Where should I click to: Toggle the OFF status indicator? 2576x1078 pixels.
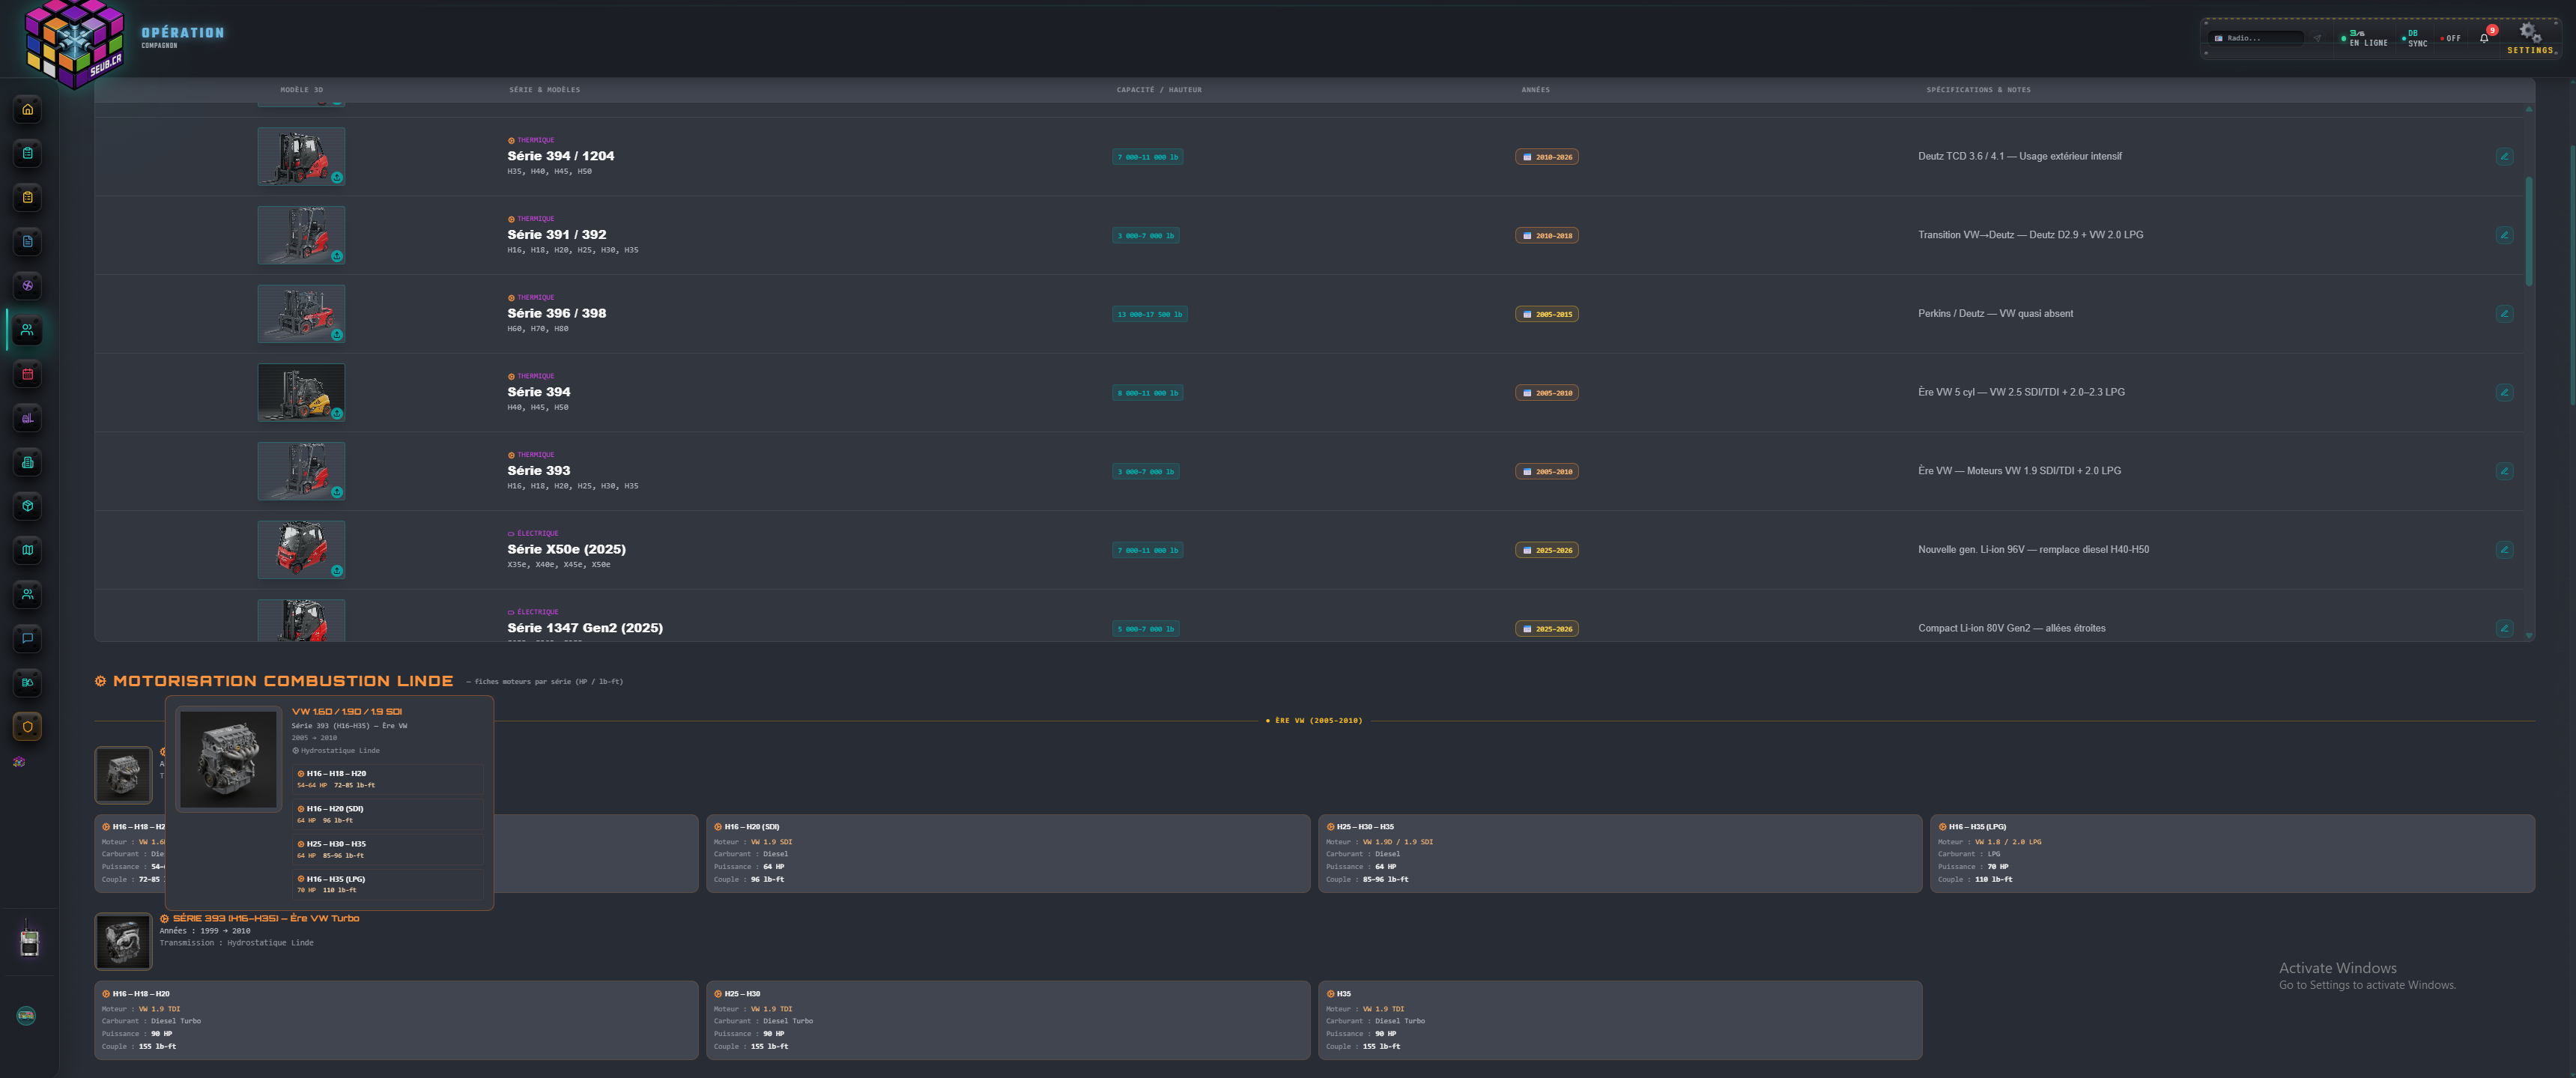click(x=2451, y=38)
